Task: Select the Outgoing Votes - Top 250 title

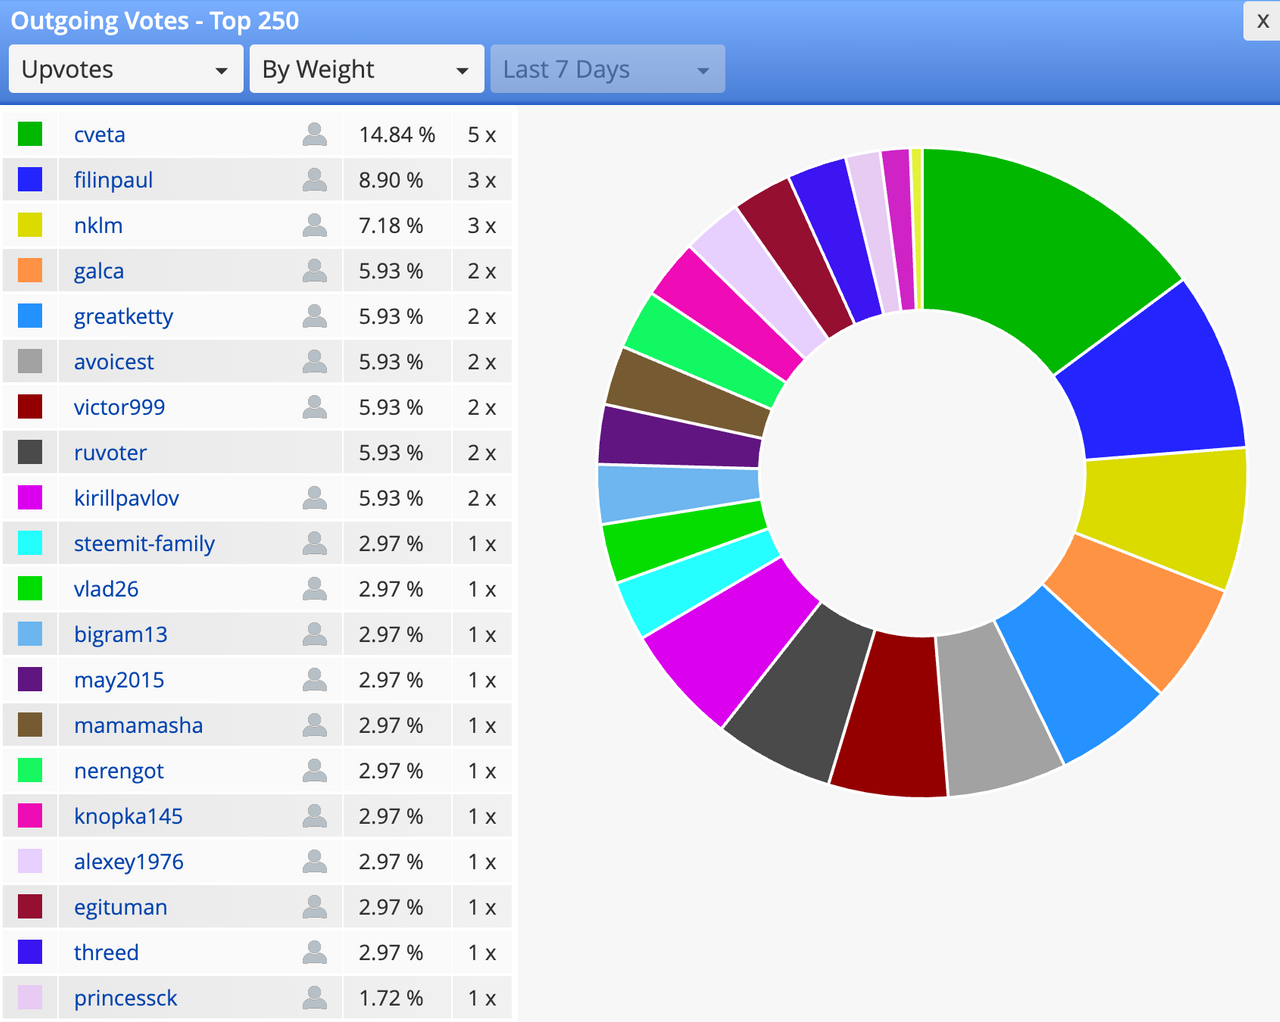Action: click(155, 21)
